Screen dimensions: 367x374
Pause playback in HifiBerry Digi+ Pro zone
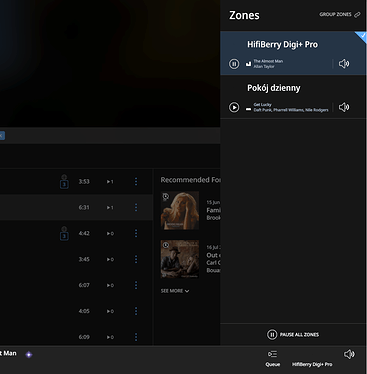[x=234, y=64]
